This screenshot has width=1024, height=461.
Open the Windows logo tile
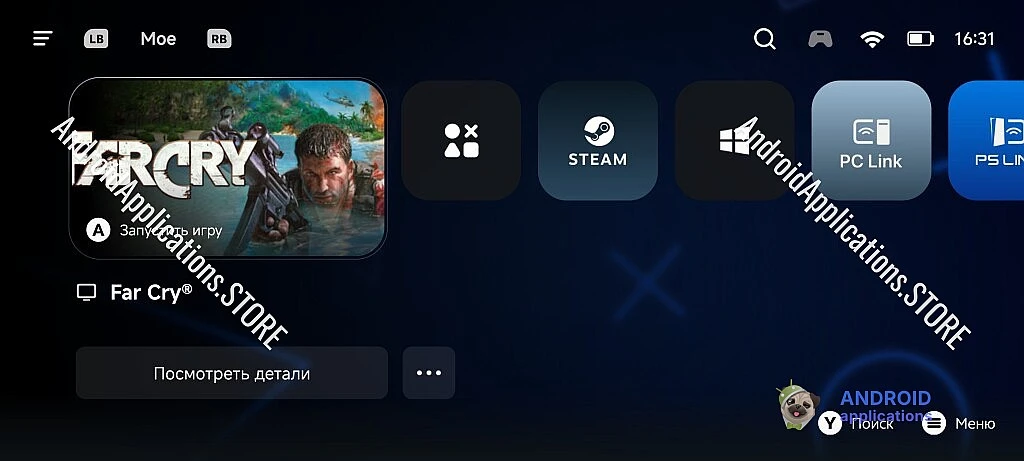(735, 140)
